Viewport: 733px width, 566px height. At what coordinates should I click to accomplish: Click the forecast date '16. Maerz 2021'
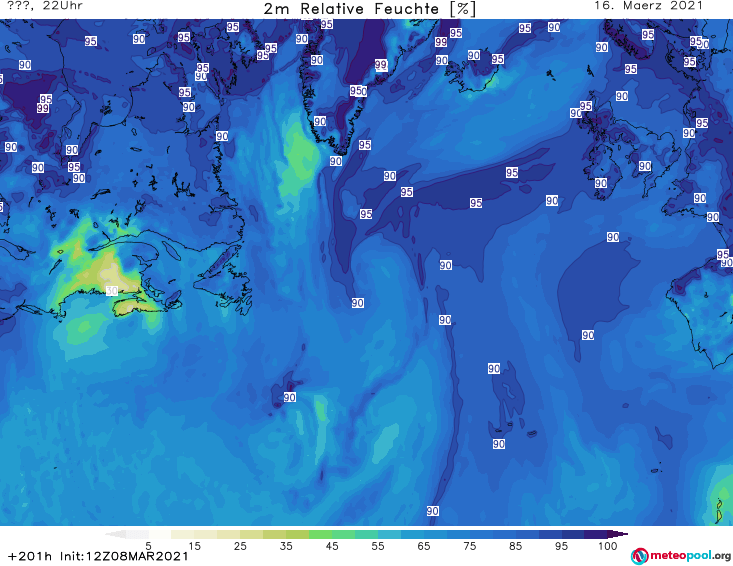tap(648, 6)
